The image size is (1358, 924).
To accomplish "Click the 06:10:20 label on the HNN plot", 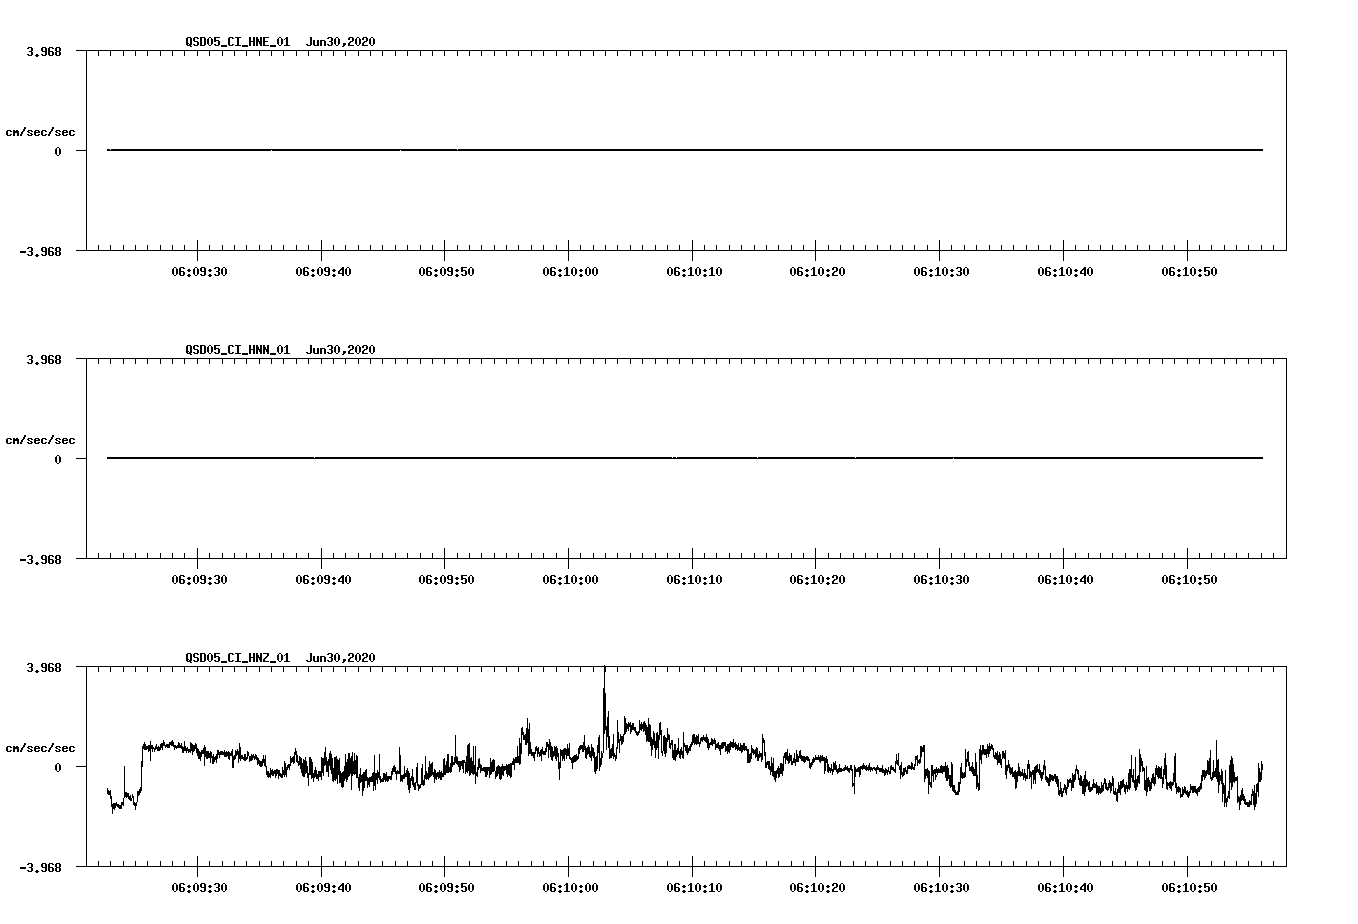I will pos(818,580).
